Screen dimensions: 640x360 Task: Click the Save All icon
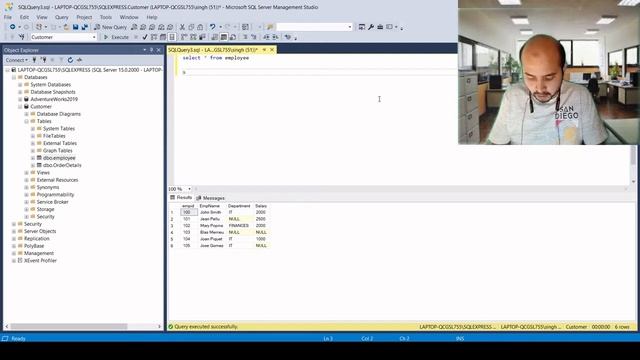point(84,27)
